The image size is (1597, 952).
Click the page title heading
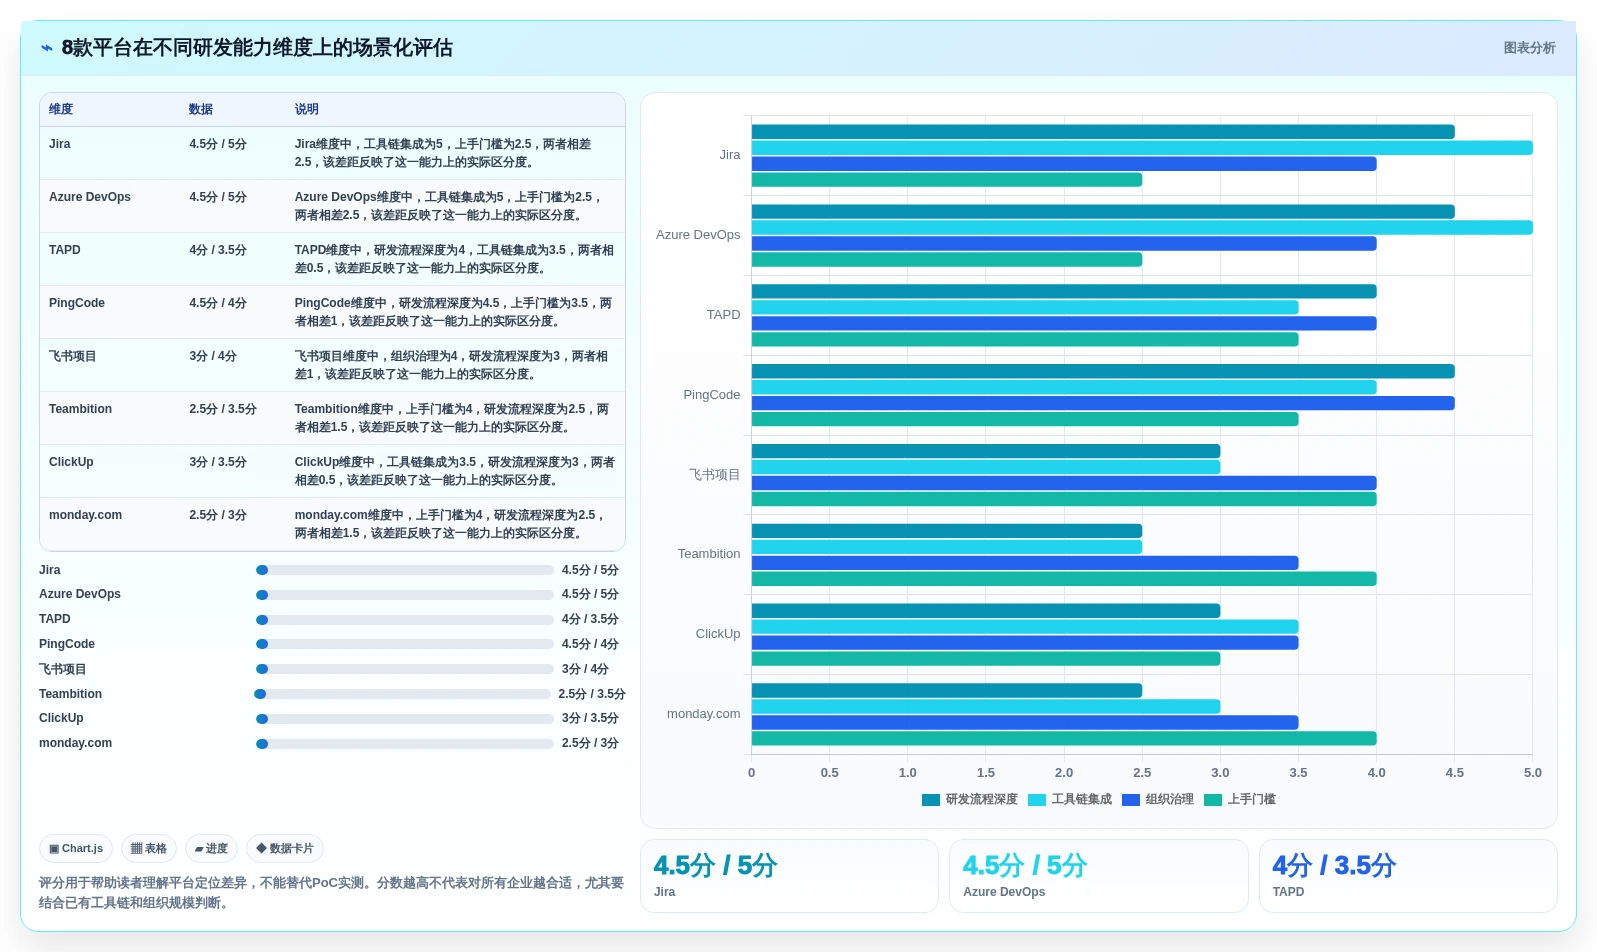[257, 48]
